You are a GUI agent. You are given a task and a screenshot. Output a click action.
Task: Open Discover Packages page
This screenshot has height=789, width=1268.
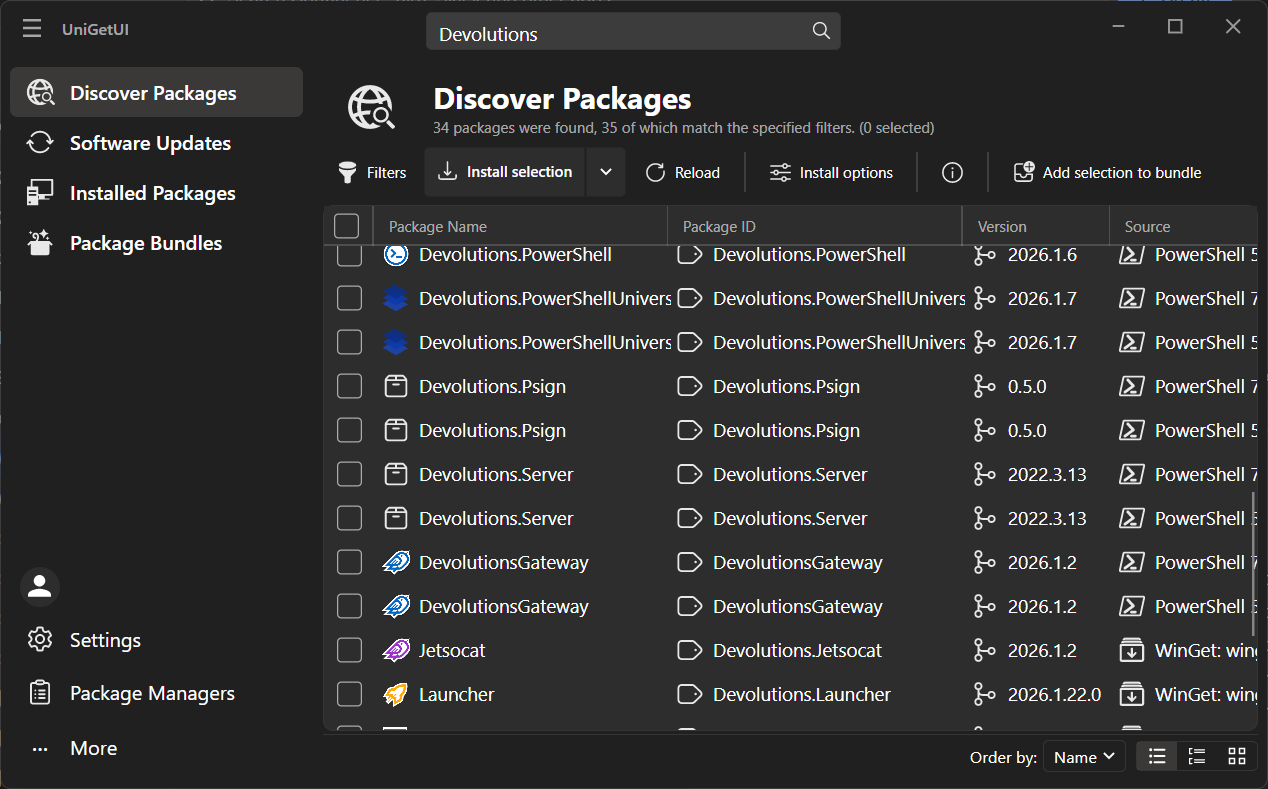pos(156,92)
